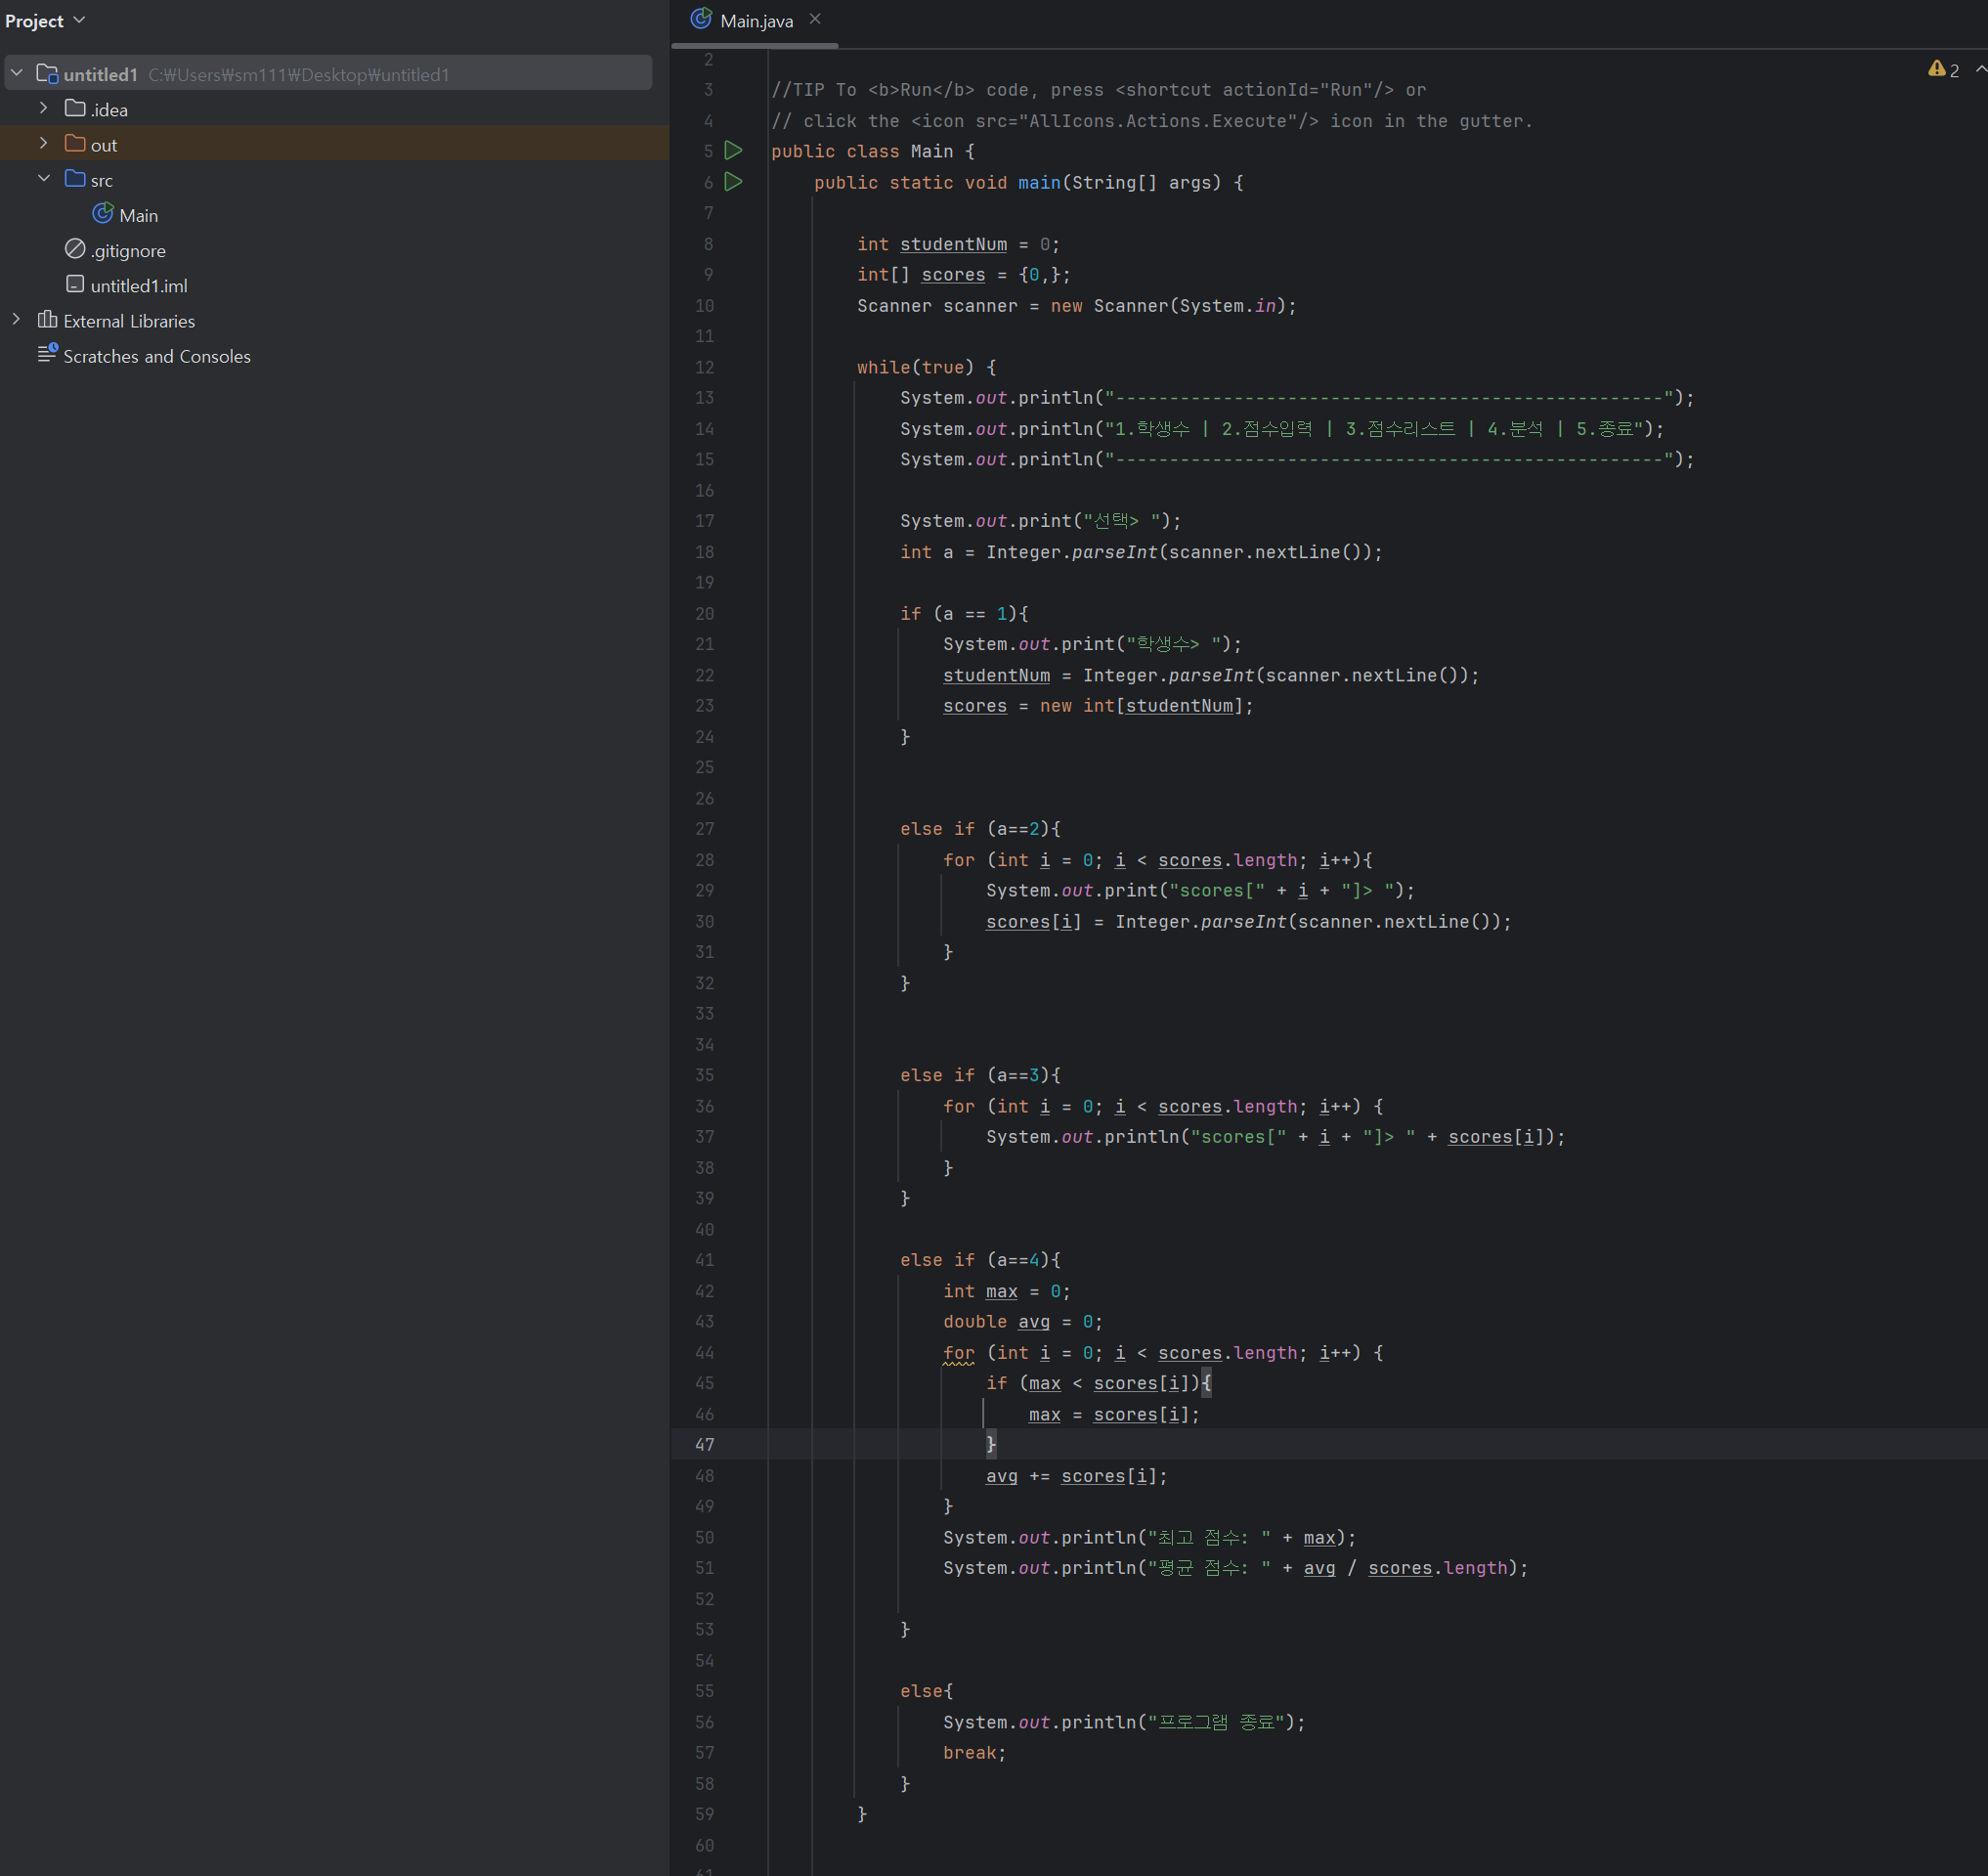Select the out folder in project tree

(x=104, y=145)
